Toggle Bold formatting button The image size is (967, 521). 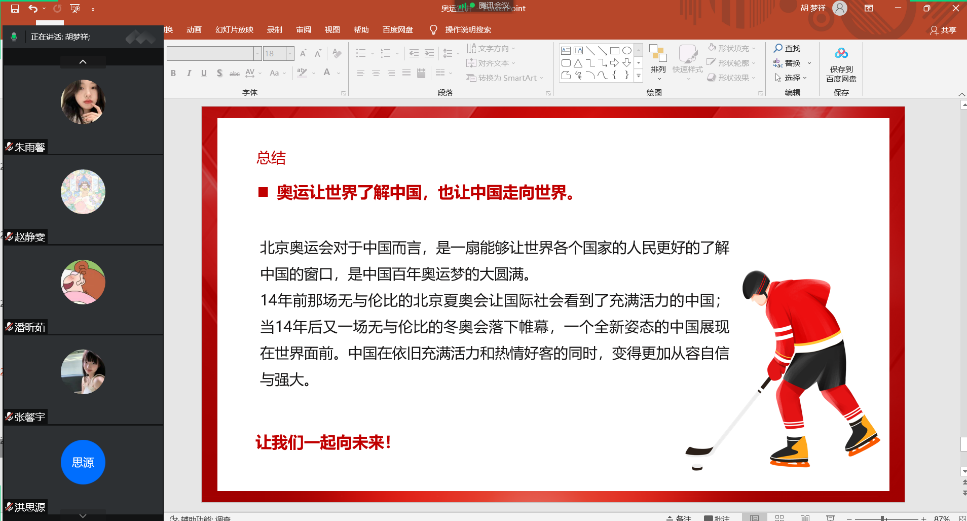click(x=173, y=73)
